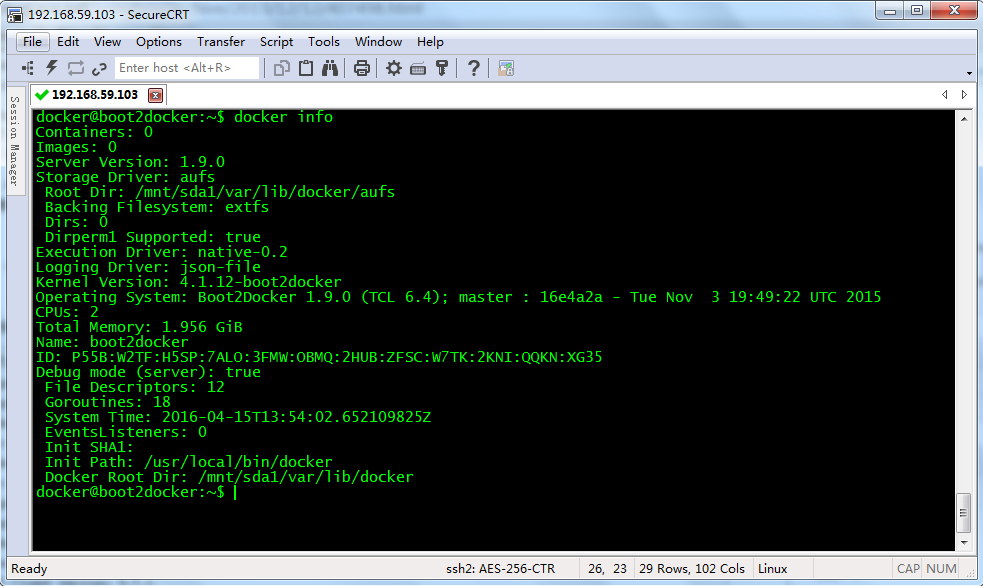Click the Public Key Assistant key icon
This screenshot has height=586, width=983.
442,68
